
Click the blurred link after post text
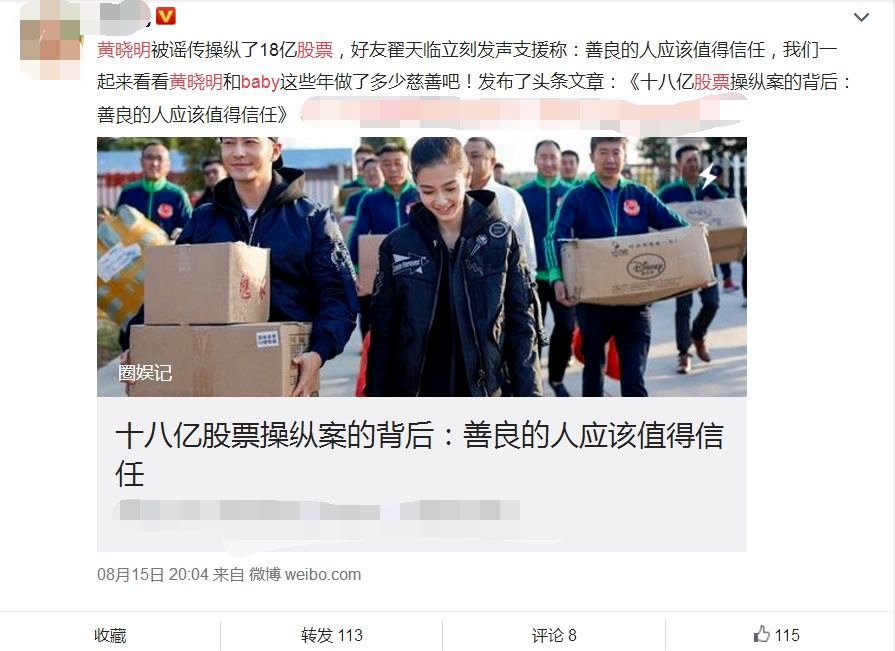coord(522,114)
